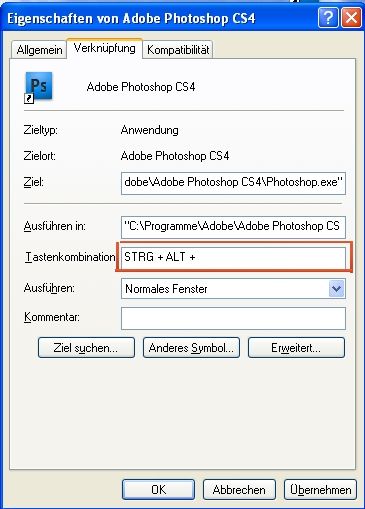This screenshot has width=365, height=509.
Task: Focus the Ziel target path field
Action: [233, 183]
